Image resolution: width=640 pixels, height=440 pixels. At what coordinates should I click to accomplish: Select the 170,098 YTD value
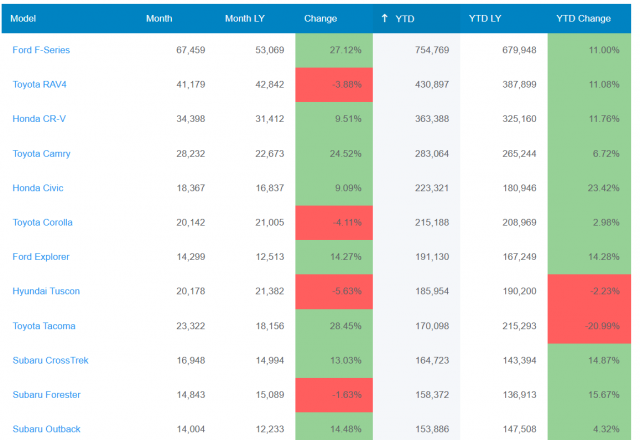(x=432, y=326)
